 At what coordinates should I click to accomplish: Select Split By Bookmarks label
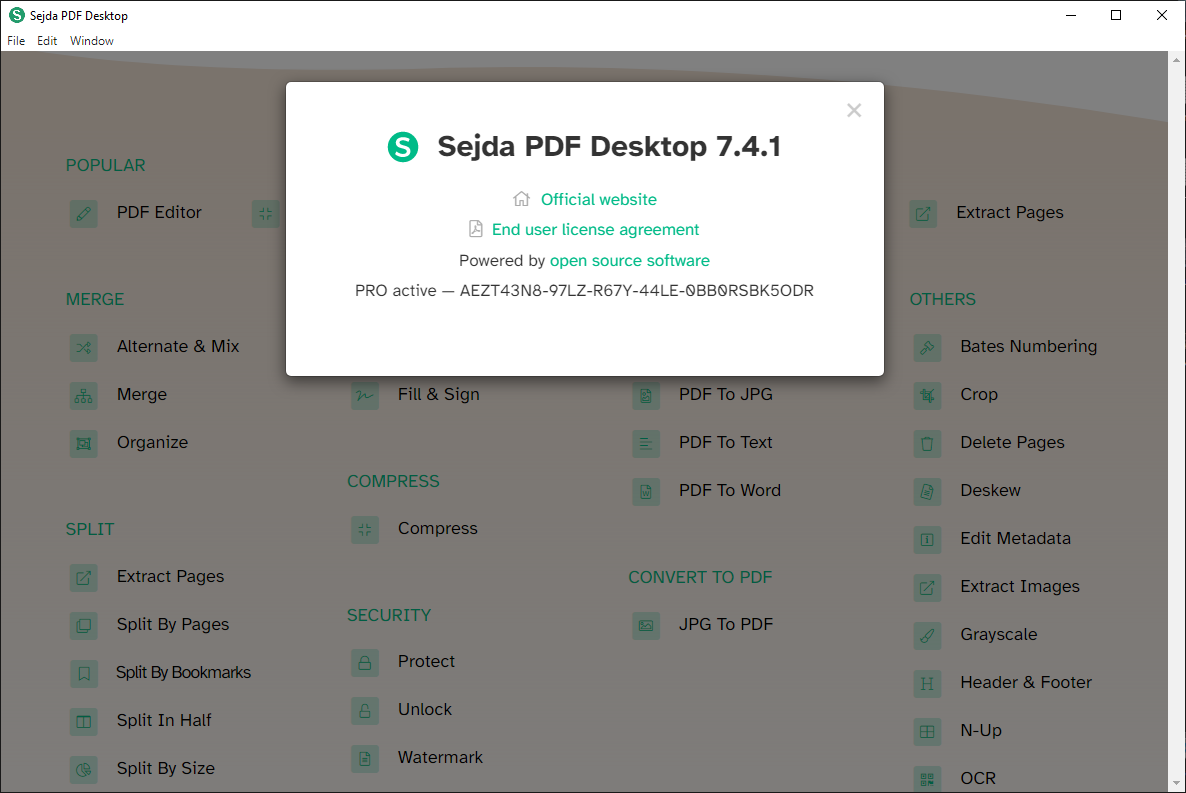point(183,673)
